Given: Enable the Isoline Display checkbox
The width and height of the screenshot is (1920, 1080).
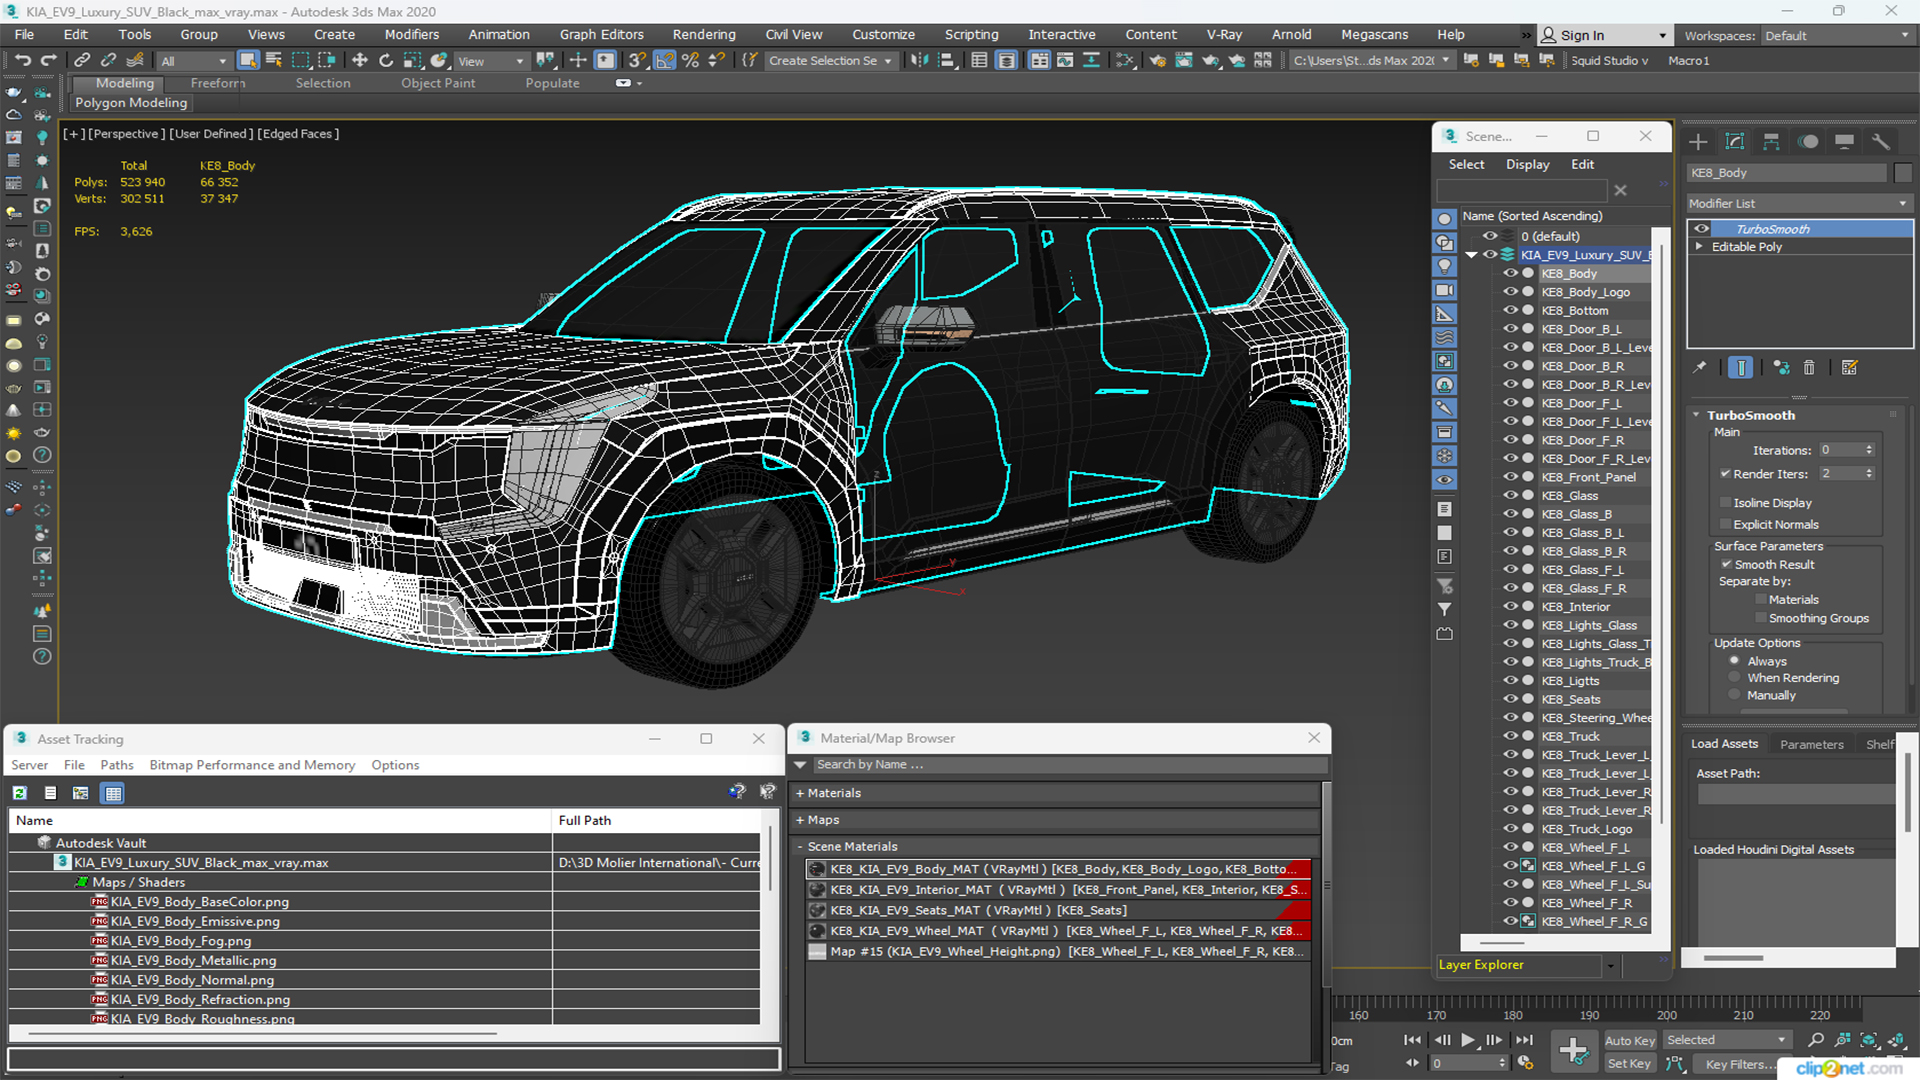Looking at the screenshot, I should tap(1726, 503).
